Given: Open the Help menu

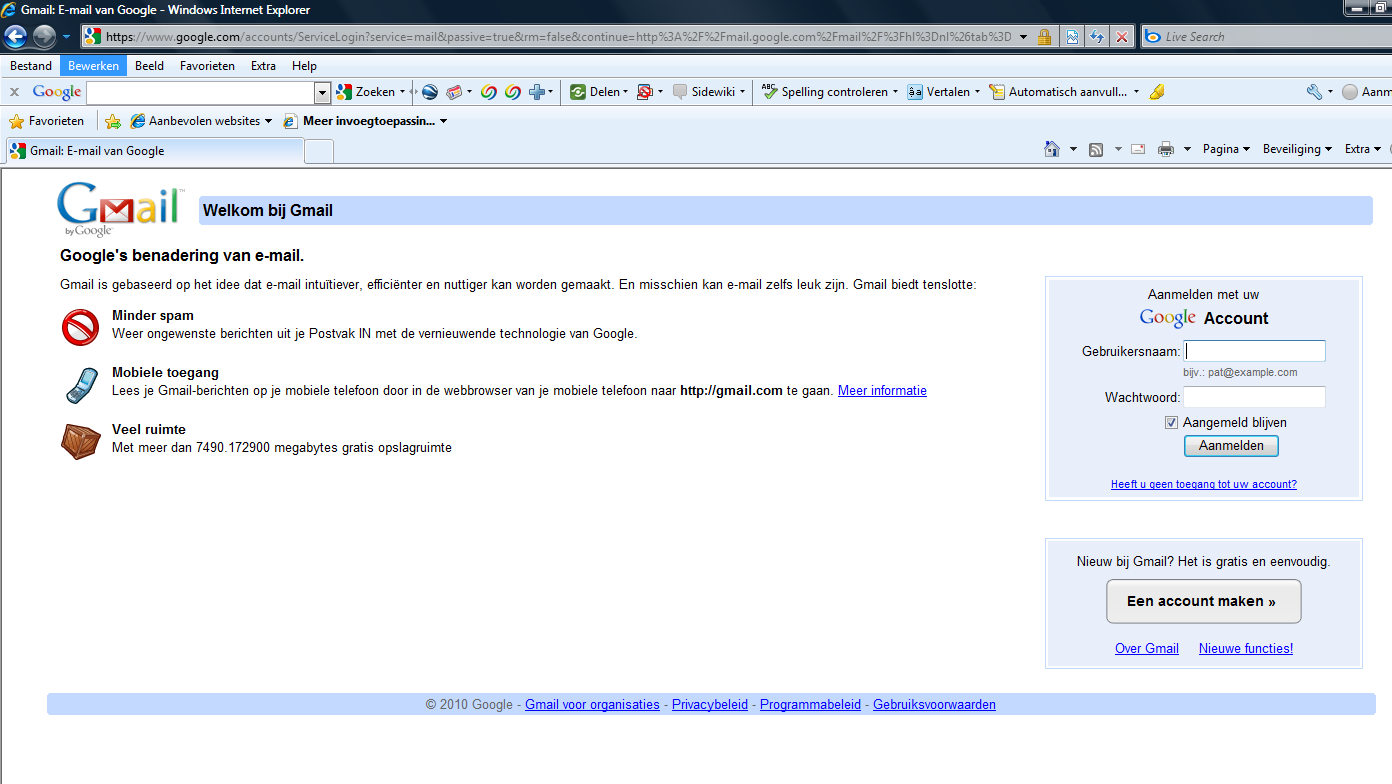Looking at the screenshot, I should (x=304, y=66).
